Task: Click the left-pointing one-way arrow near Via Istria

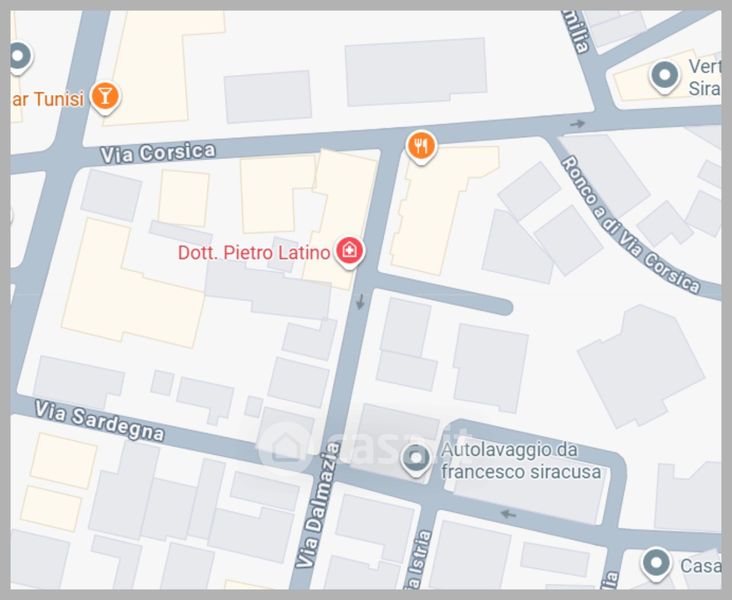Action: [x=508, y=515]
